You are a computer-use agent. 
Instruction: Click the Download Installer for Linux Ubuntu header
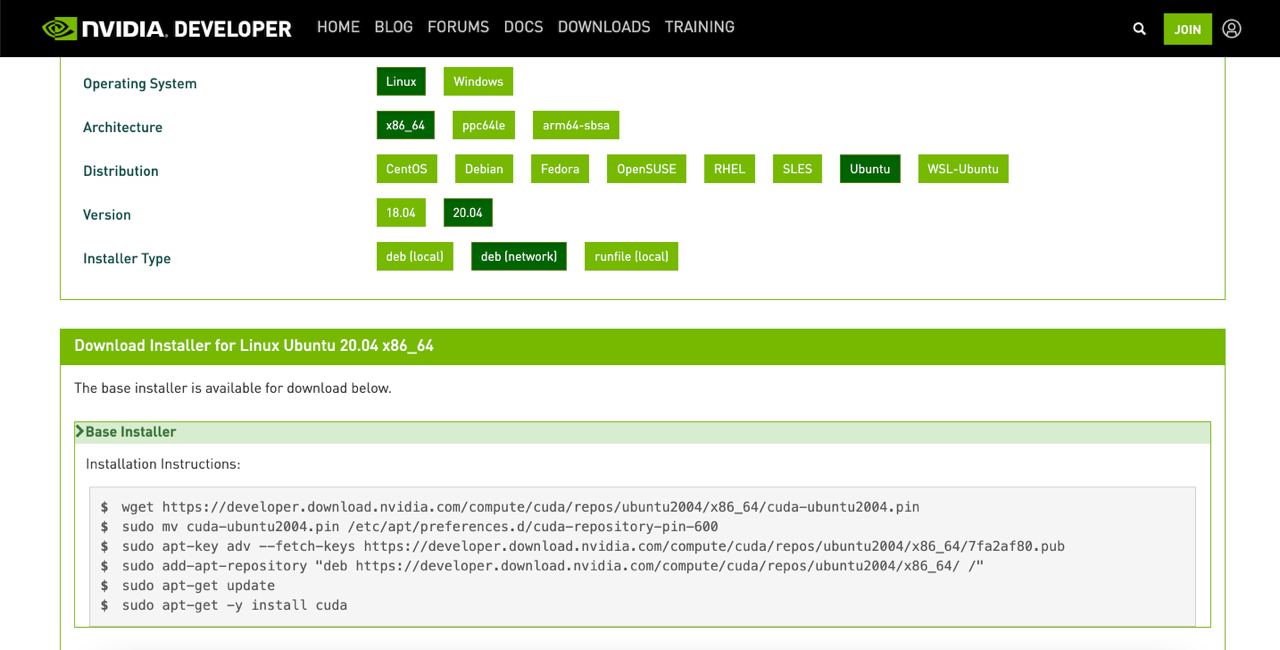pos(254,346)
